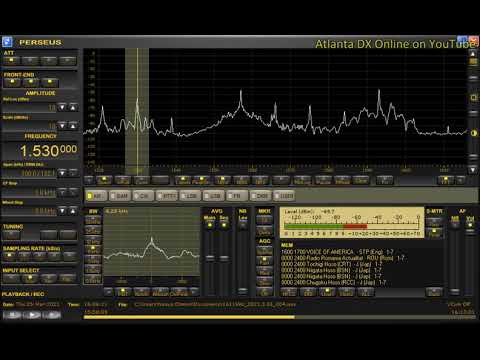Select the second ATT attenuator button

click(x=30, y=61)
